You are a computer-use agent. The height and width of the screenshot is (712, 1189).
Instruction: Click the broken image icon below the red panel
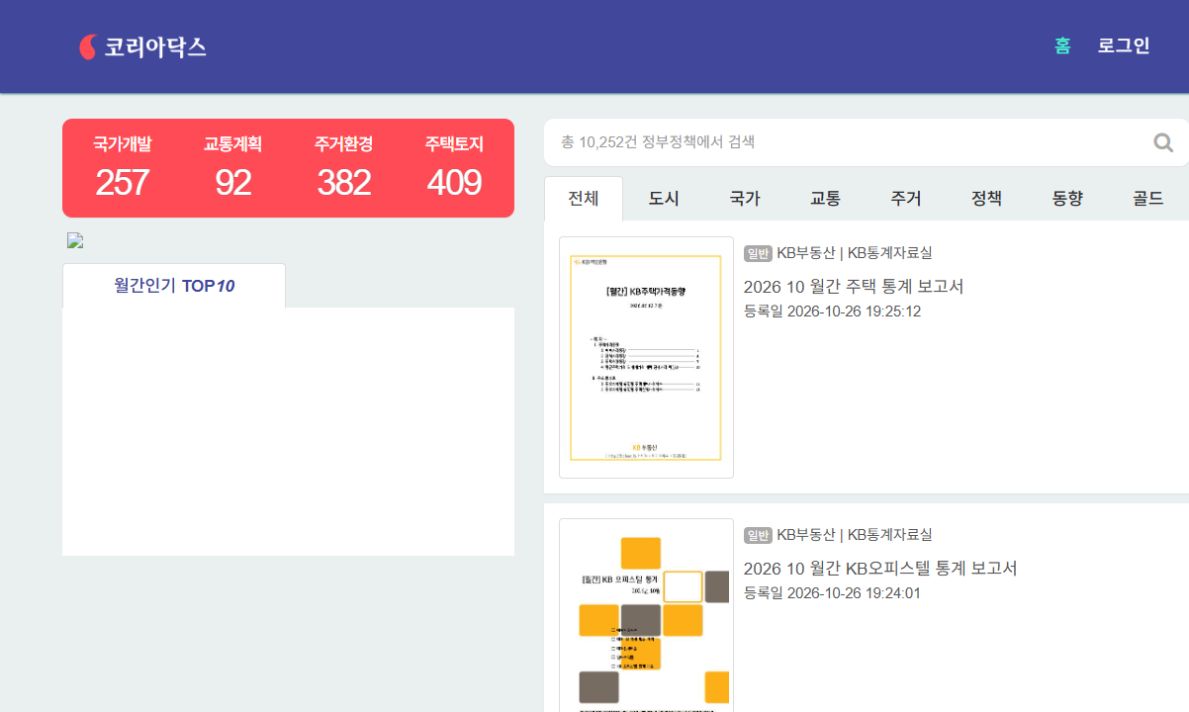tap(75, 240)
